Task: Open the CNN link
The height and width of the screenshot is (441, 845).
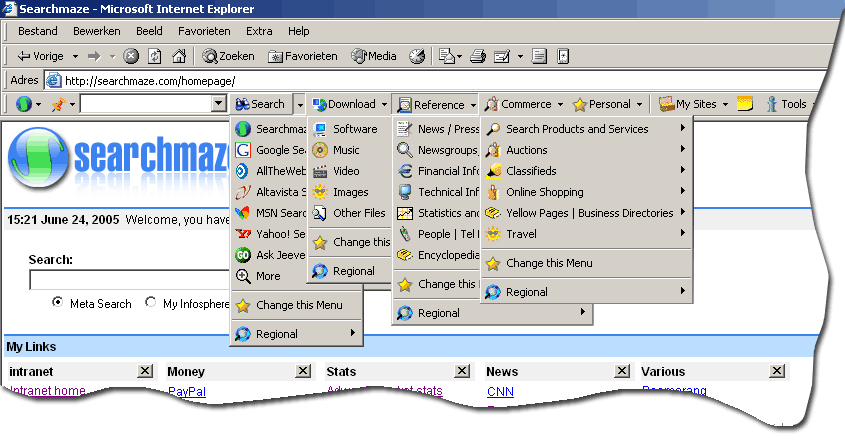Action: click(x=500, y=392)
